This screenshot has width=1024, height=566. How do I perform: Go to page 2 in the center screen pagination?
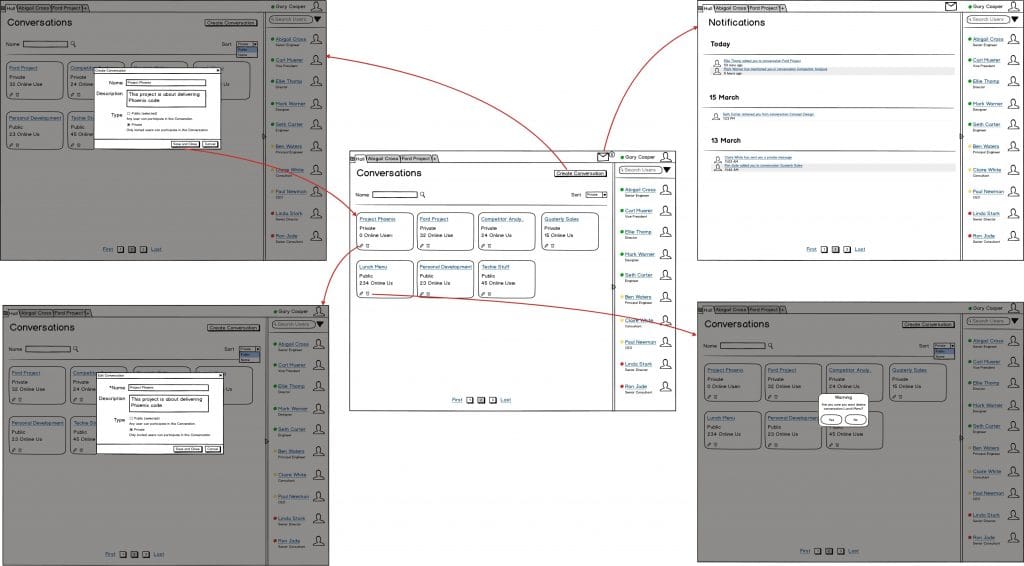(x=481, y=400)
